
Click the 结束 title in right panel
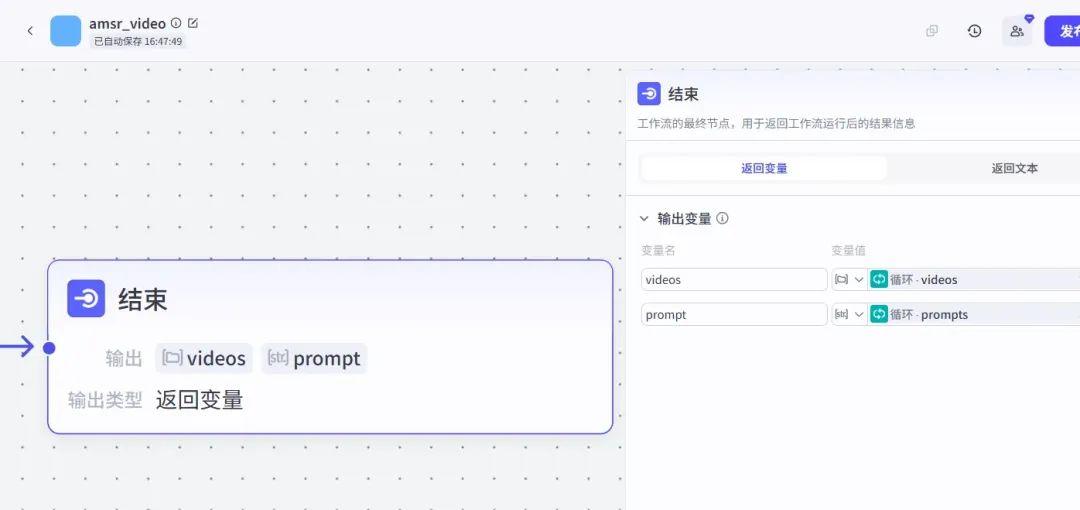pyautogui.click(x=683, y=94)
